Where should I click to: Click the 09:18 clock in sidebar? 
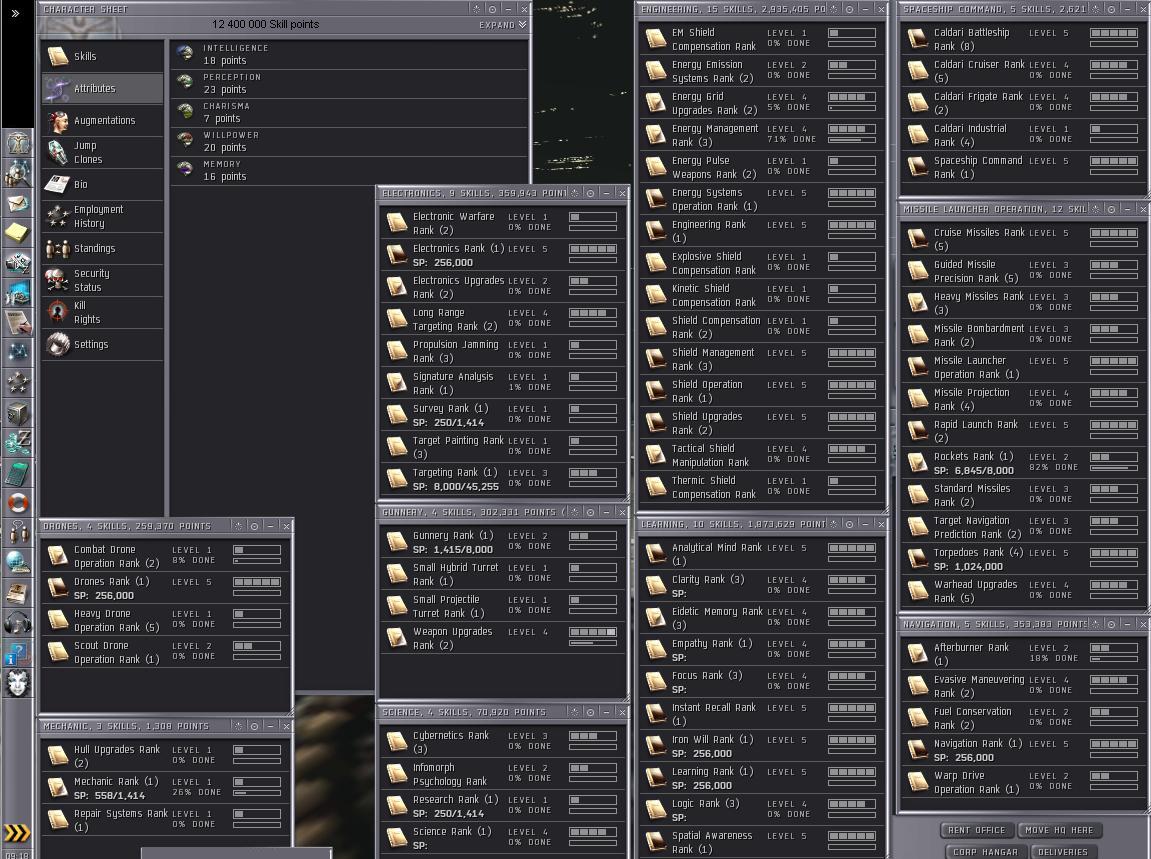point(17,855)
